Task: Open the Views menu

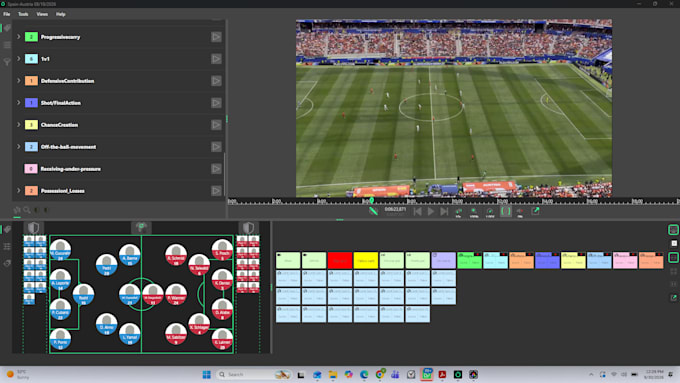Action: [x=42, y=14]
